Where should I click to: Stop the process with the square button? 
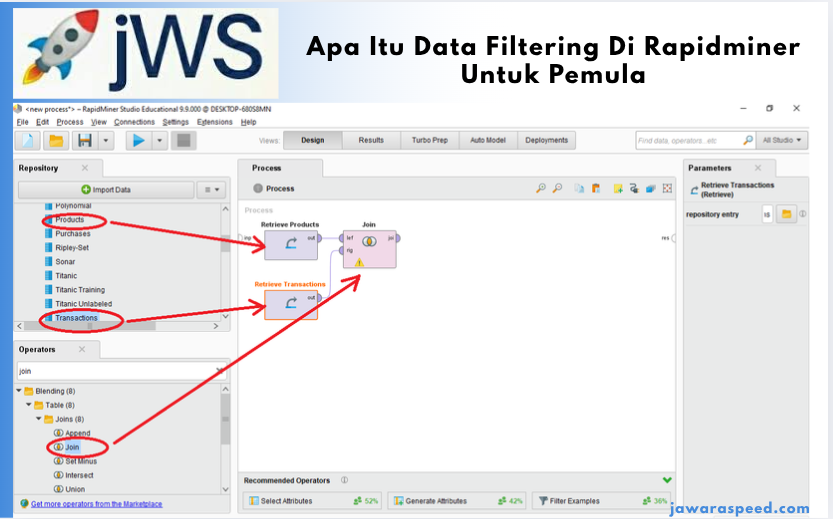[184, 141]
